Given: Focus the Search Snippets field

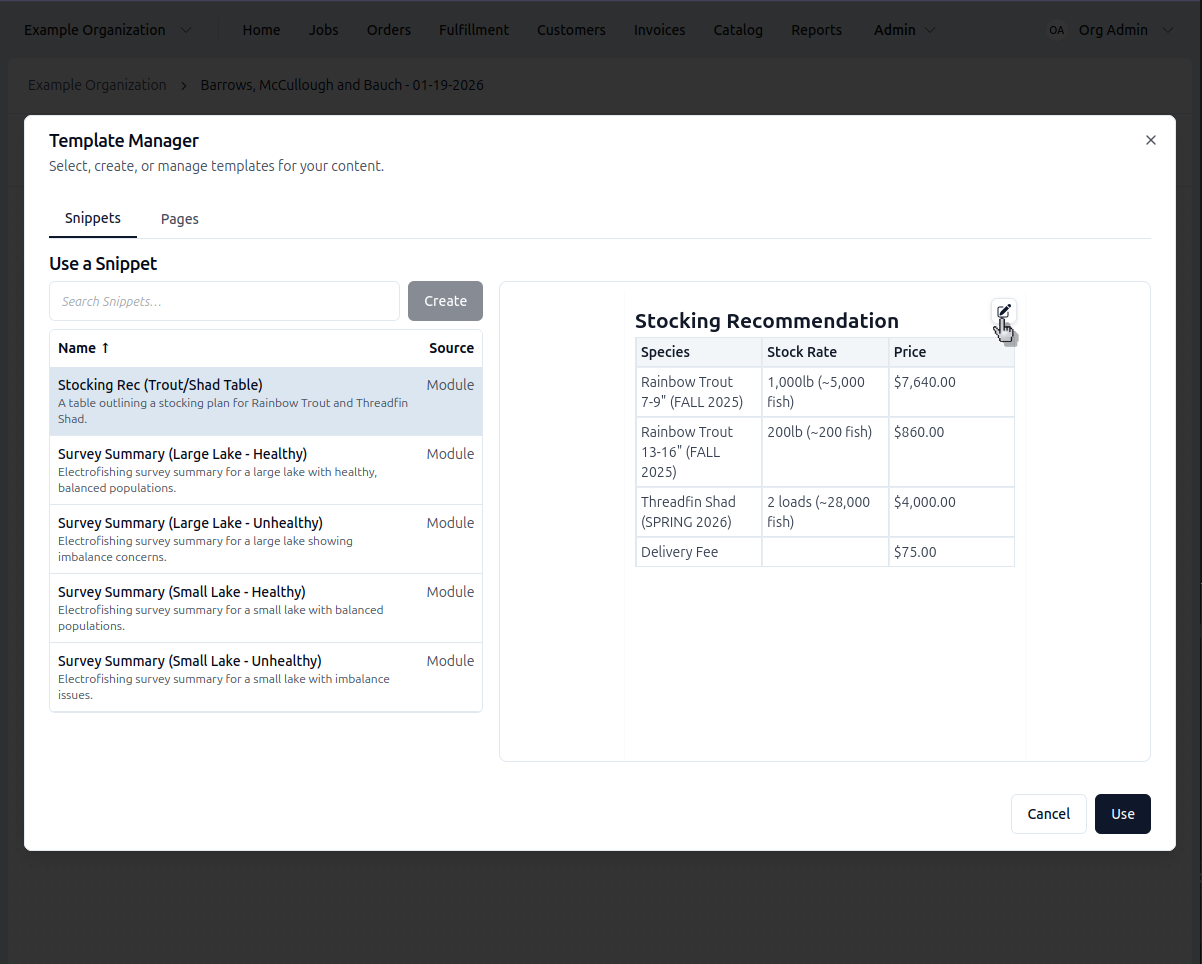Looking at the screenshot, I should [224, 301].
